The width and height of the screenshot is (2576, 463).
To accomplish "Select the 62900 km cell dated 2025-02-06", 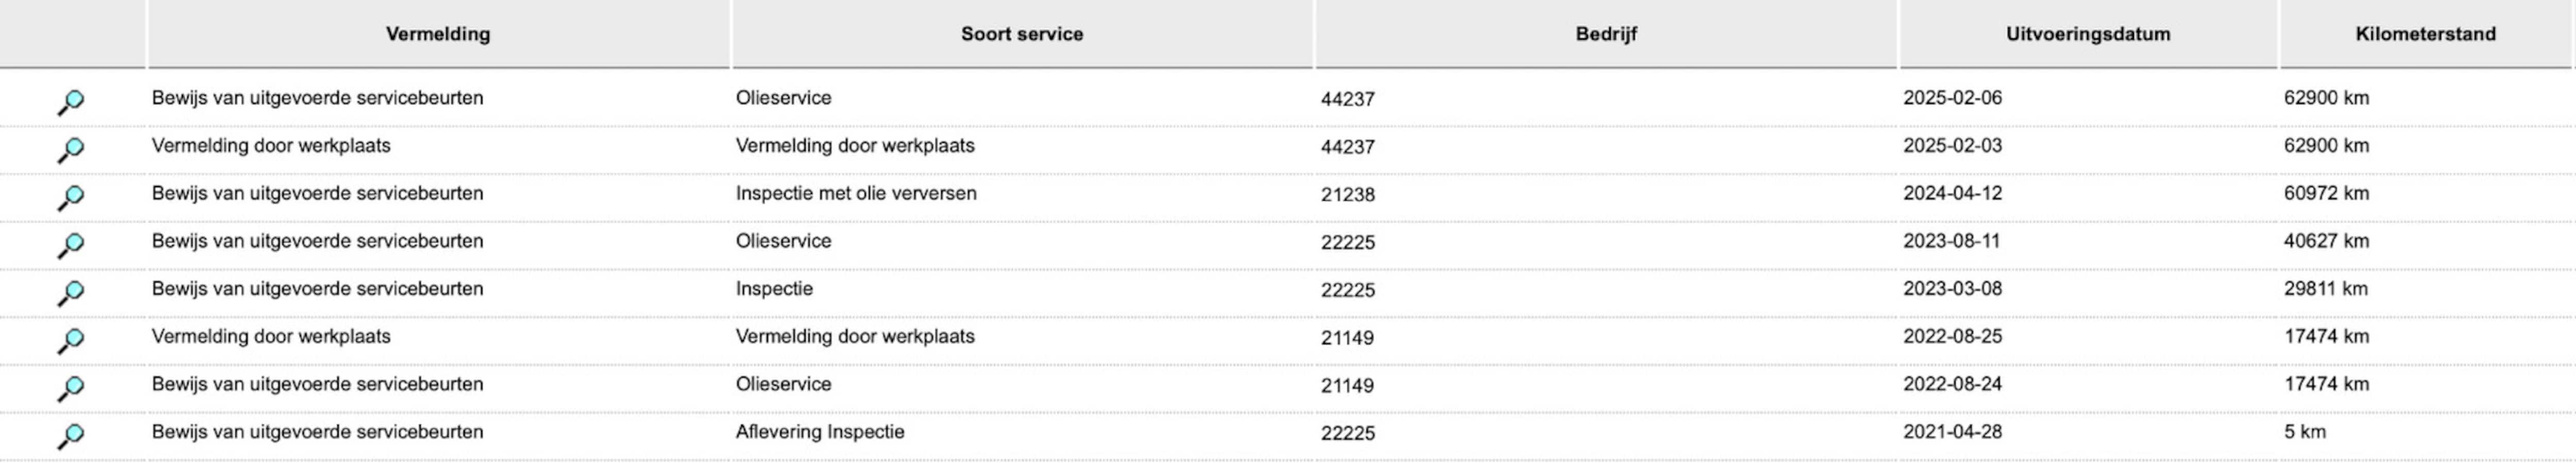I will 2326,98.
